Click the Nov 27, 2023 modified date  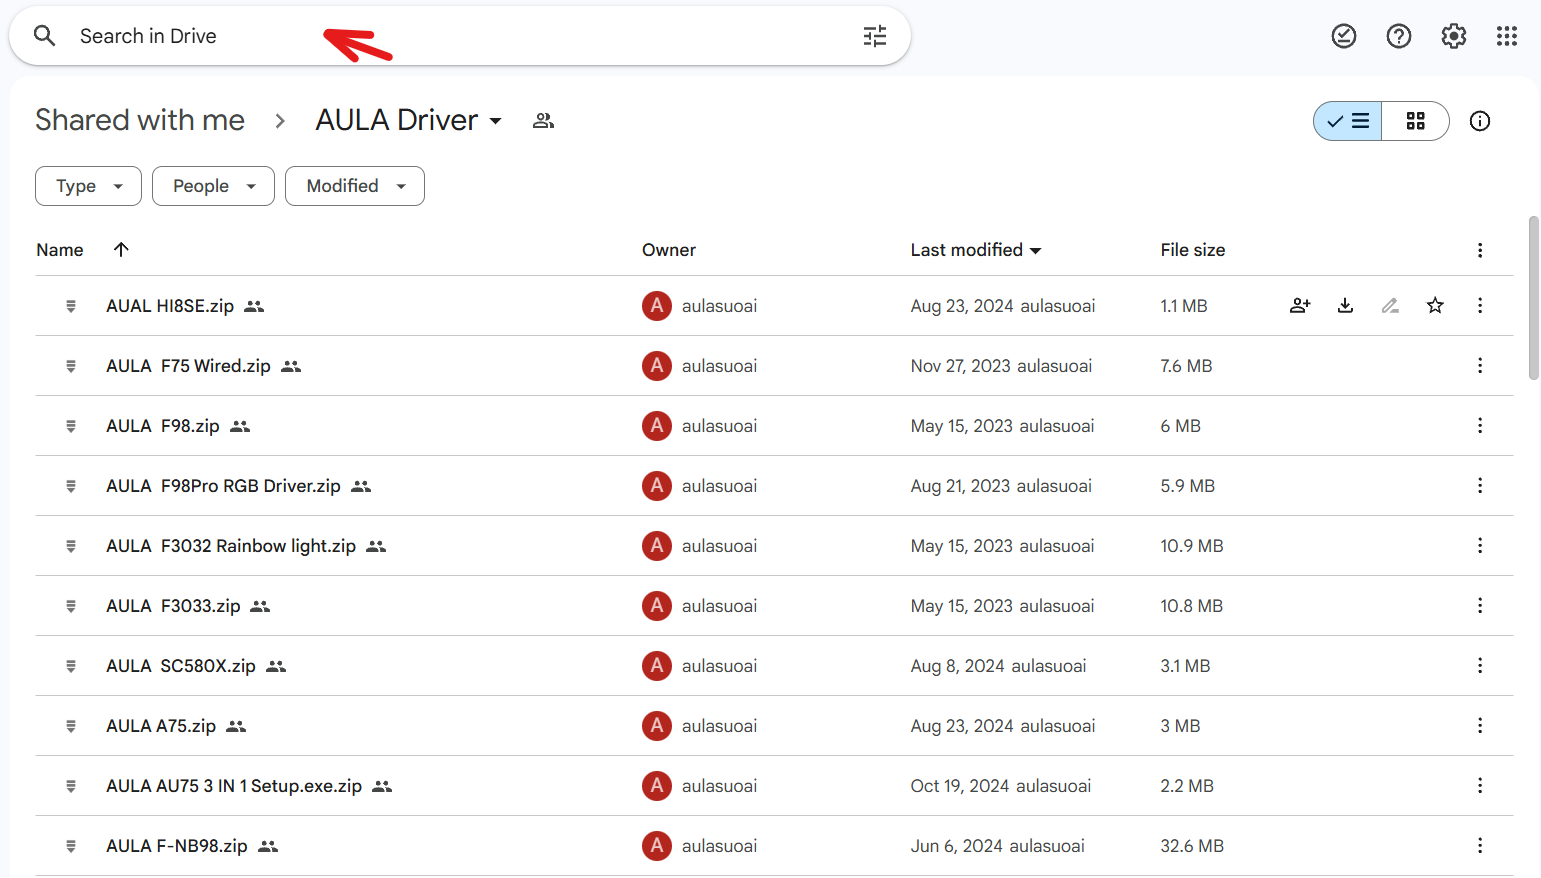pos(960,366)
